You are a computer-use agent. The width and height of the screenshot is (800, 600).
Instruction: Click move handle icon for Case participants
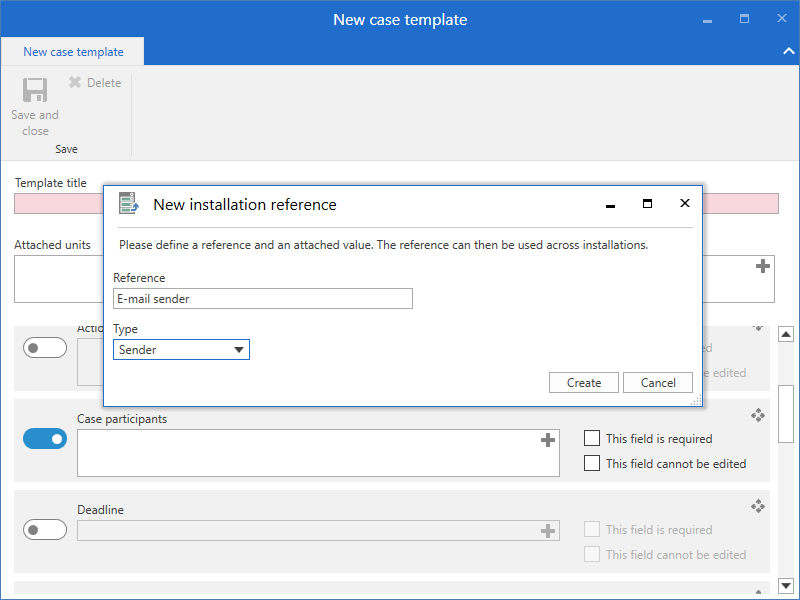(x=758, y=416)
